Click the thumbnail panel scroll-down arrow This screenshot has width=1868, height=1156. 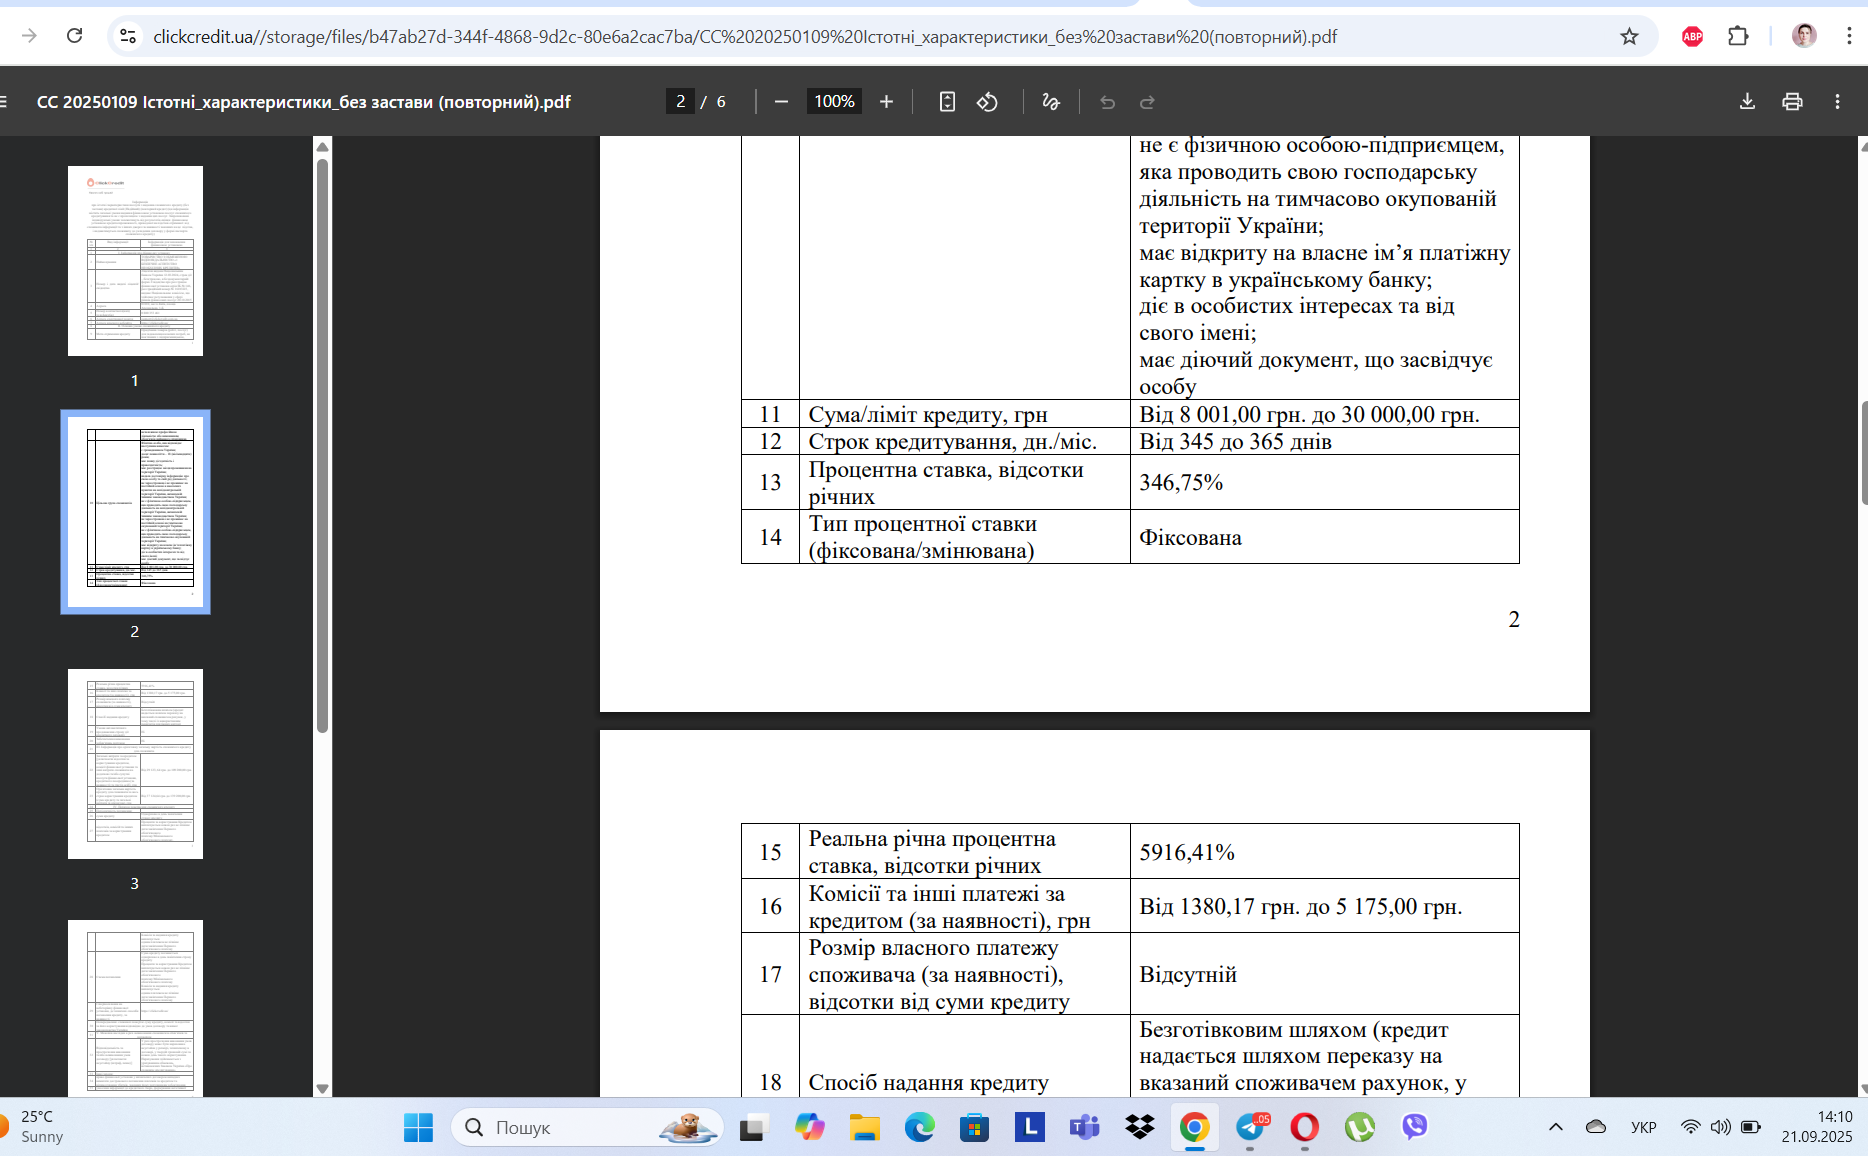coord(322,1088)
